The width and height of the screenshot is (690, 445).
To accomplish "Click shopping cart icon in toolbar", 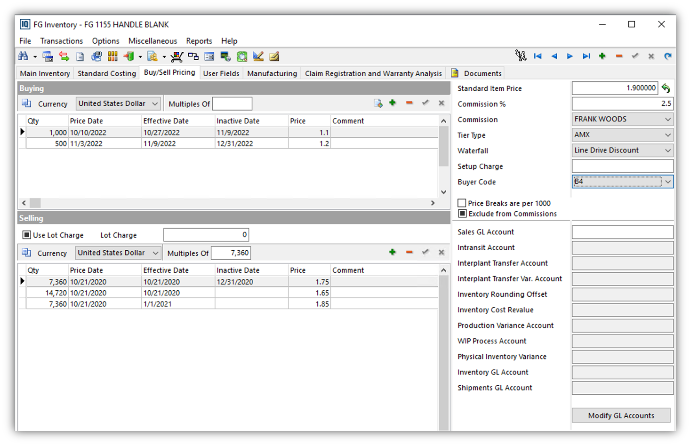I will pyautogui.click(x=177, y=56).
